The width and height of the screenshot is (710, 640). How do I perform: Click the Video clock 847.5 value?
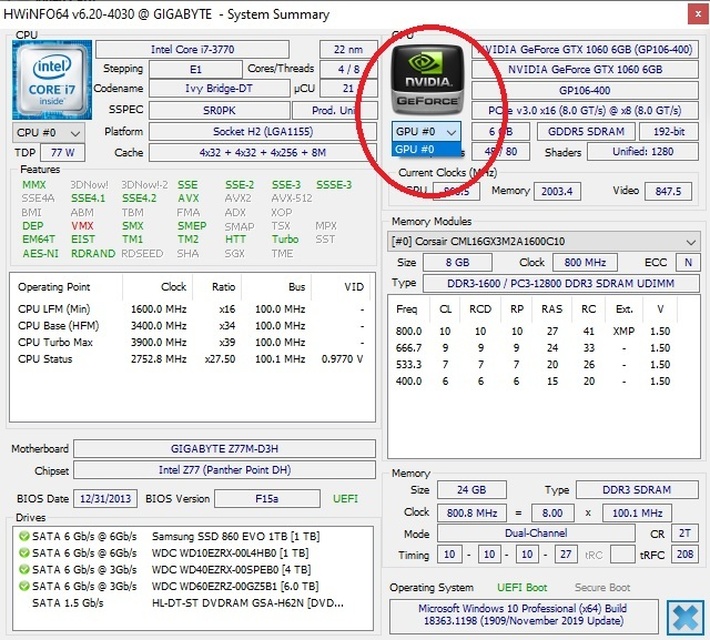click(x=668, y=191)
